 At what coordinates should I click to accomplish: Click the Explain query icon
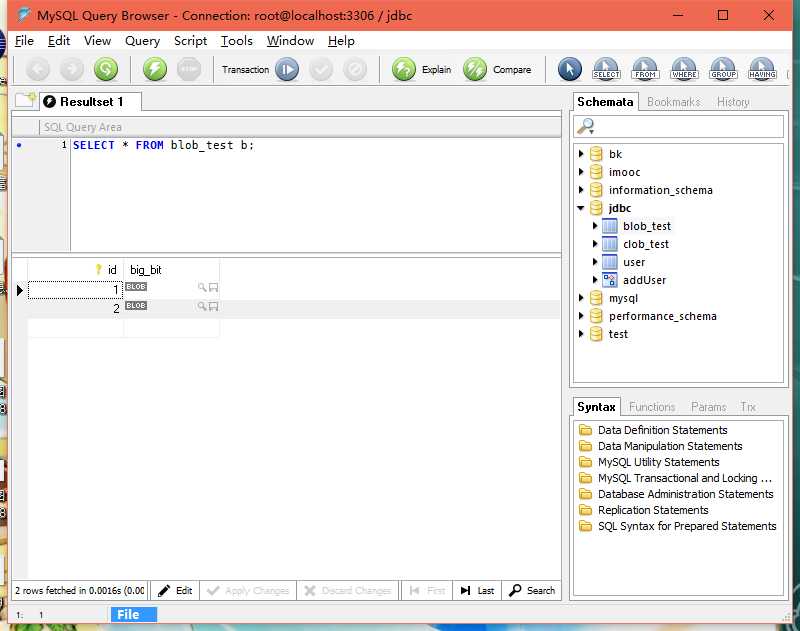404,69
